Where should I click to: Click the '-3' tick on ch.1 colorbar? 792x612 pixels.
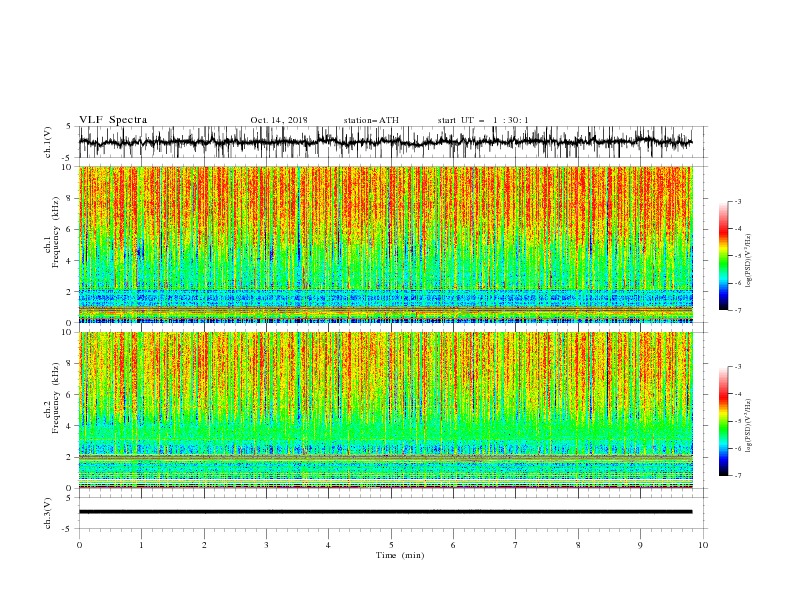click(737, 201)
